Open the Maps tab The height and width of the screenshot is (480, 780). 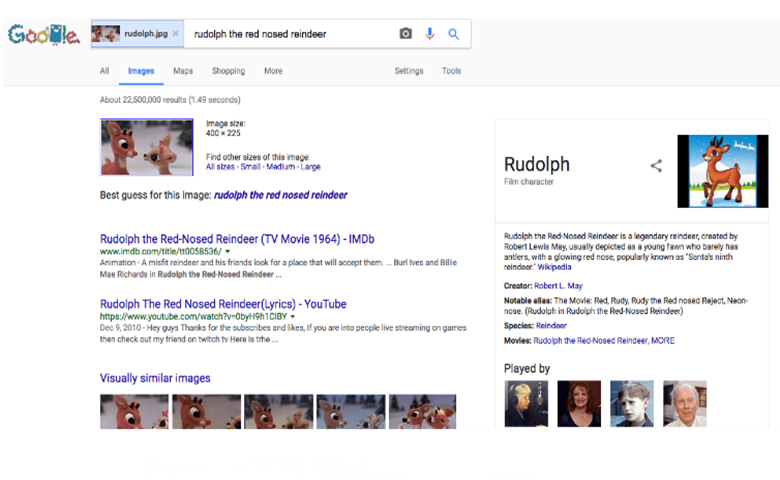click(183, 71)
